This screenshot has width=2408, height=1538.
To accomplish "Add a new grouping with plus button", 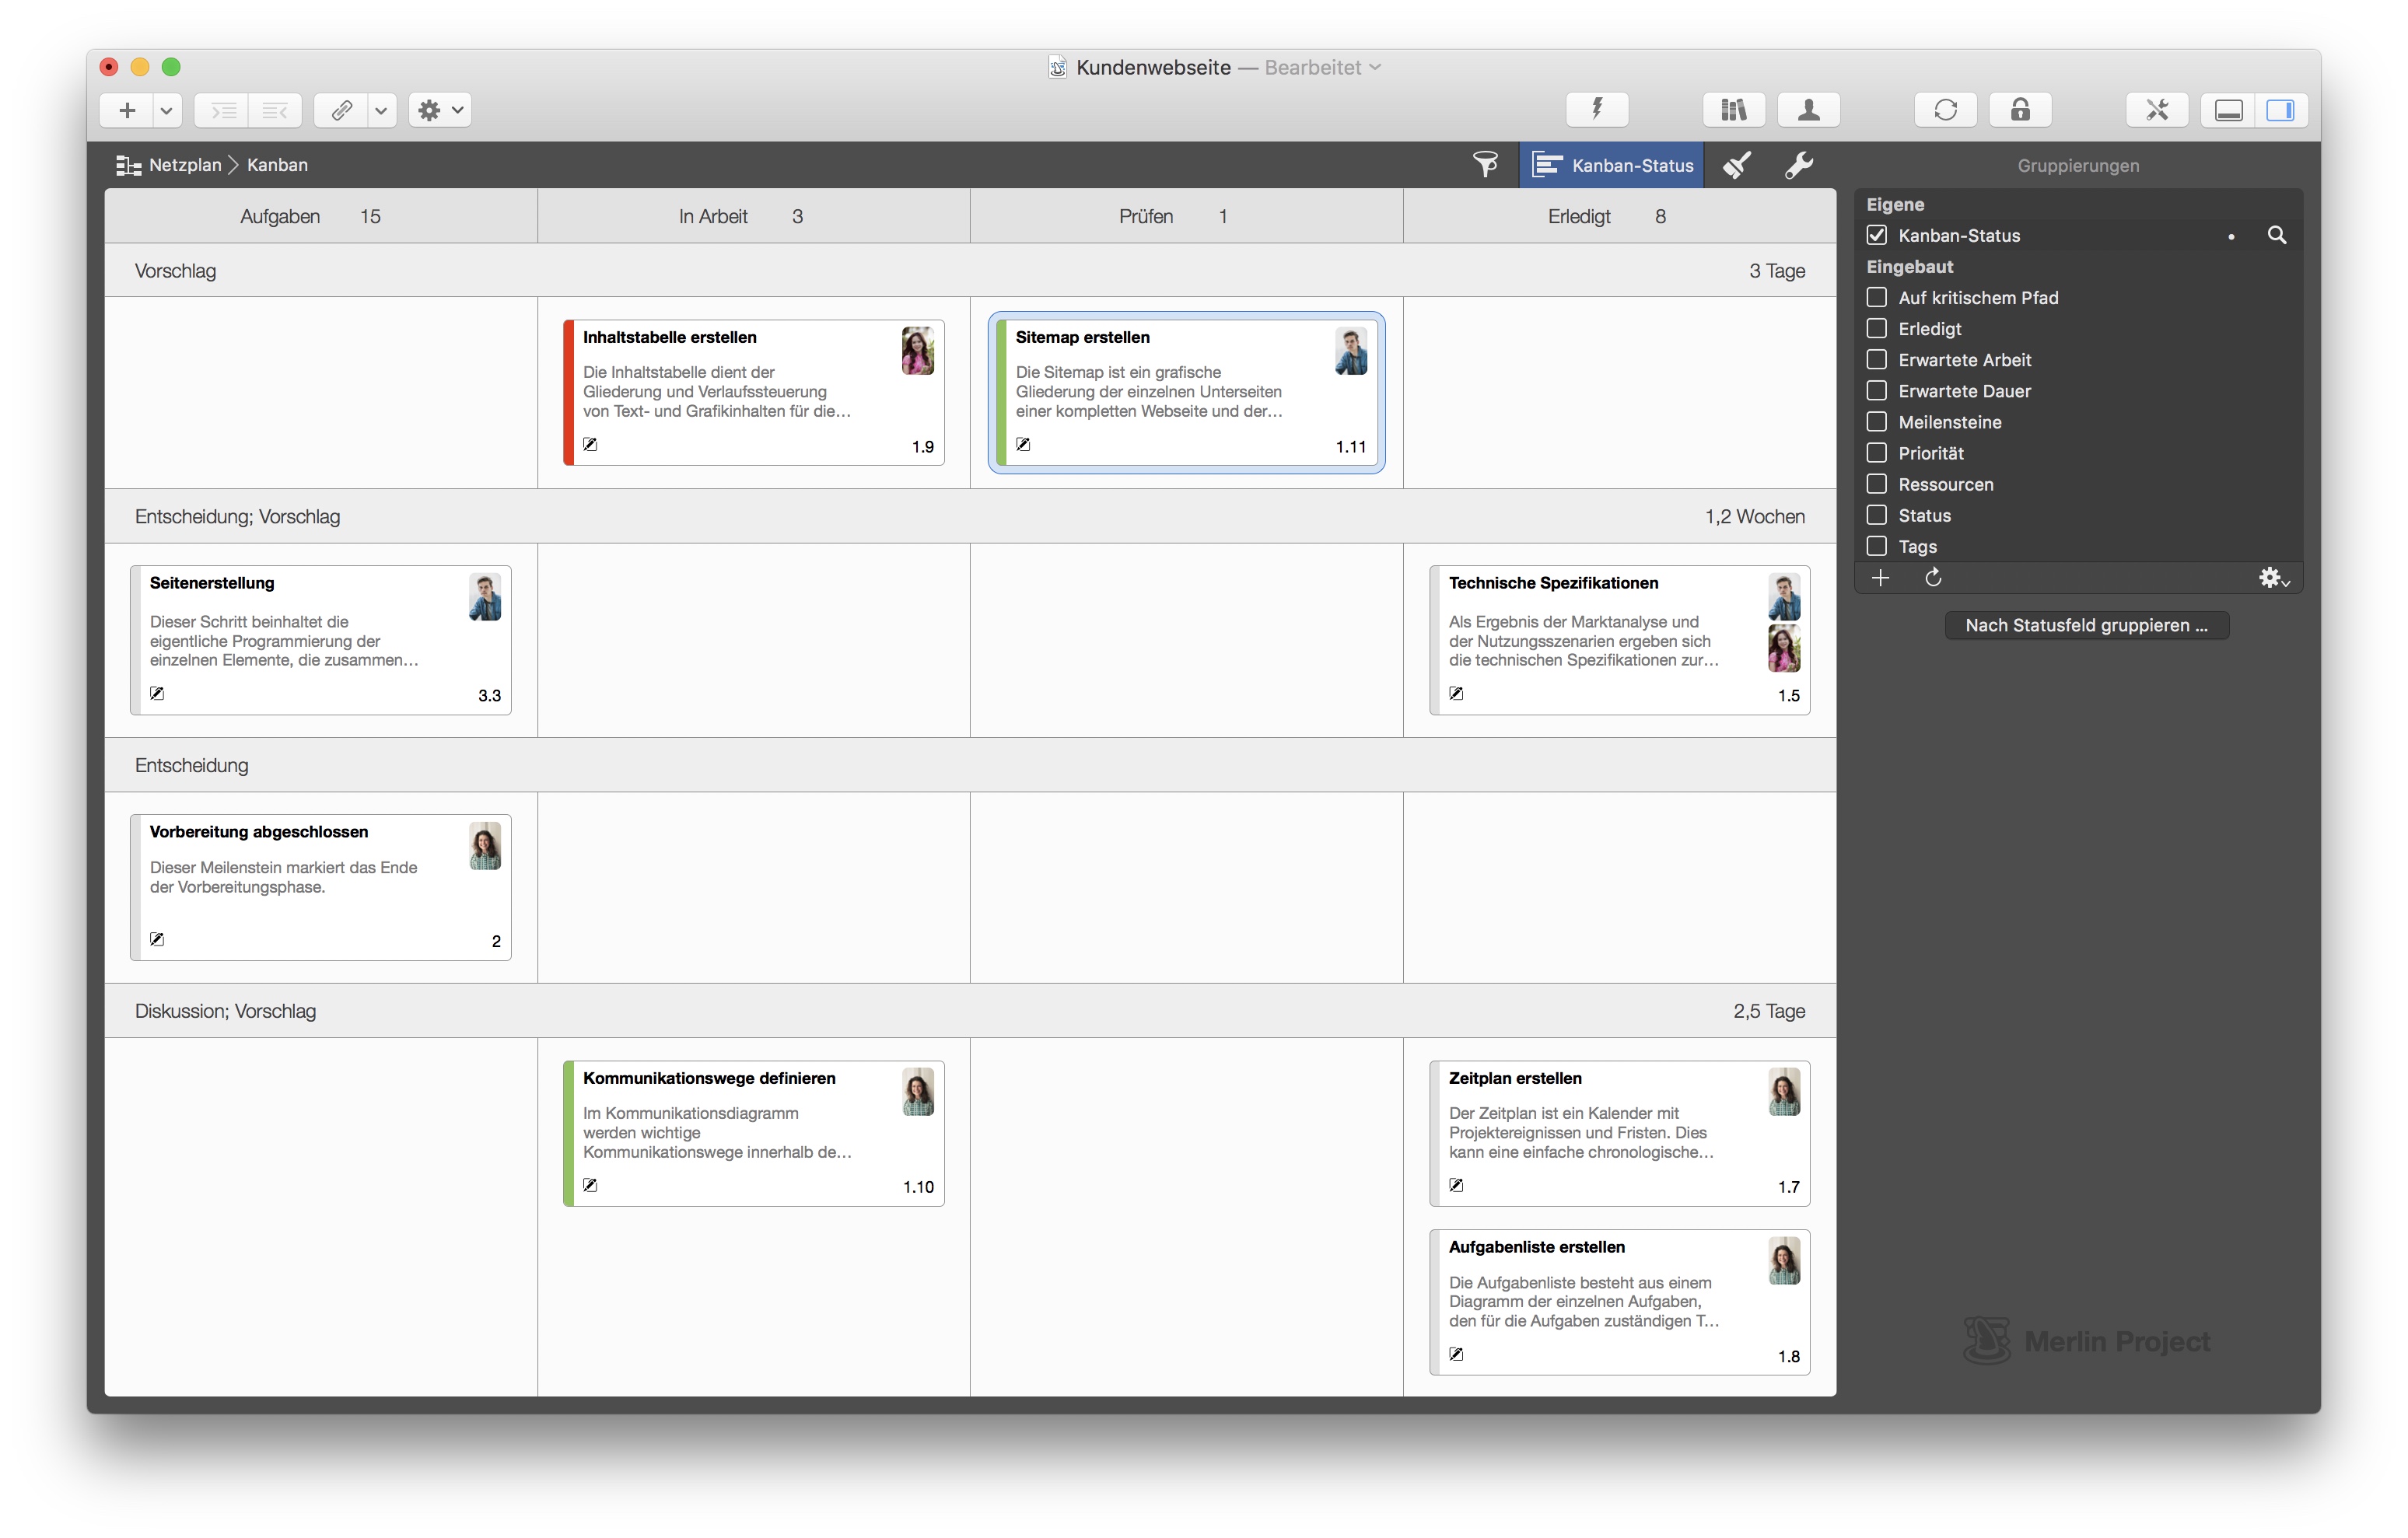I will 1880,578.
